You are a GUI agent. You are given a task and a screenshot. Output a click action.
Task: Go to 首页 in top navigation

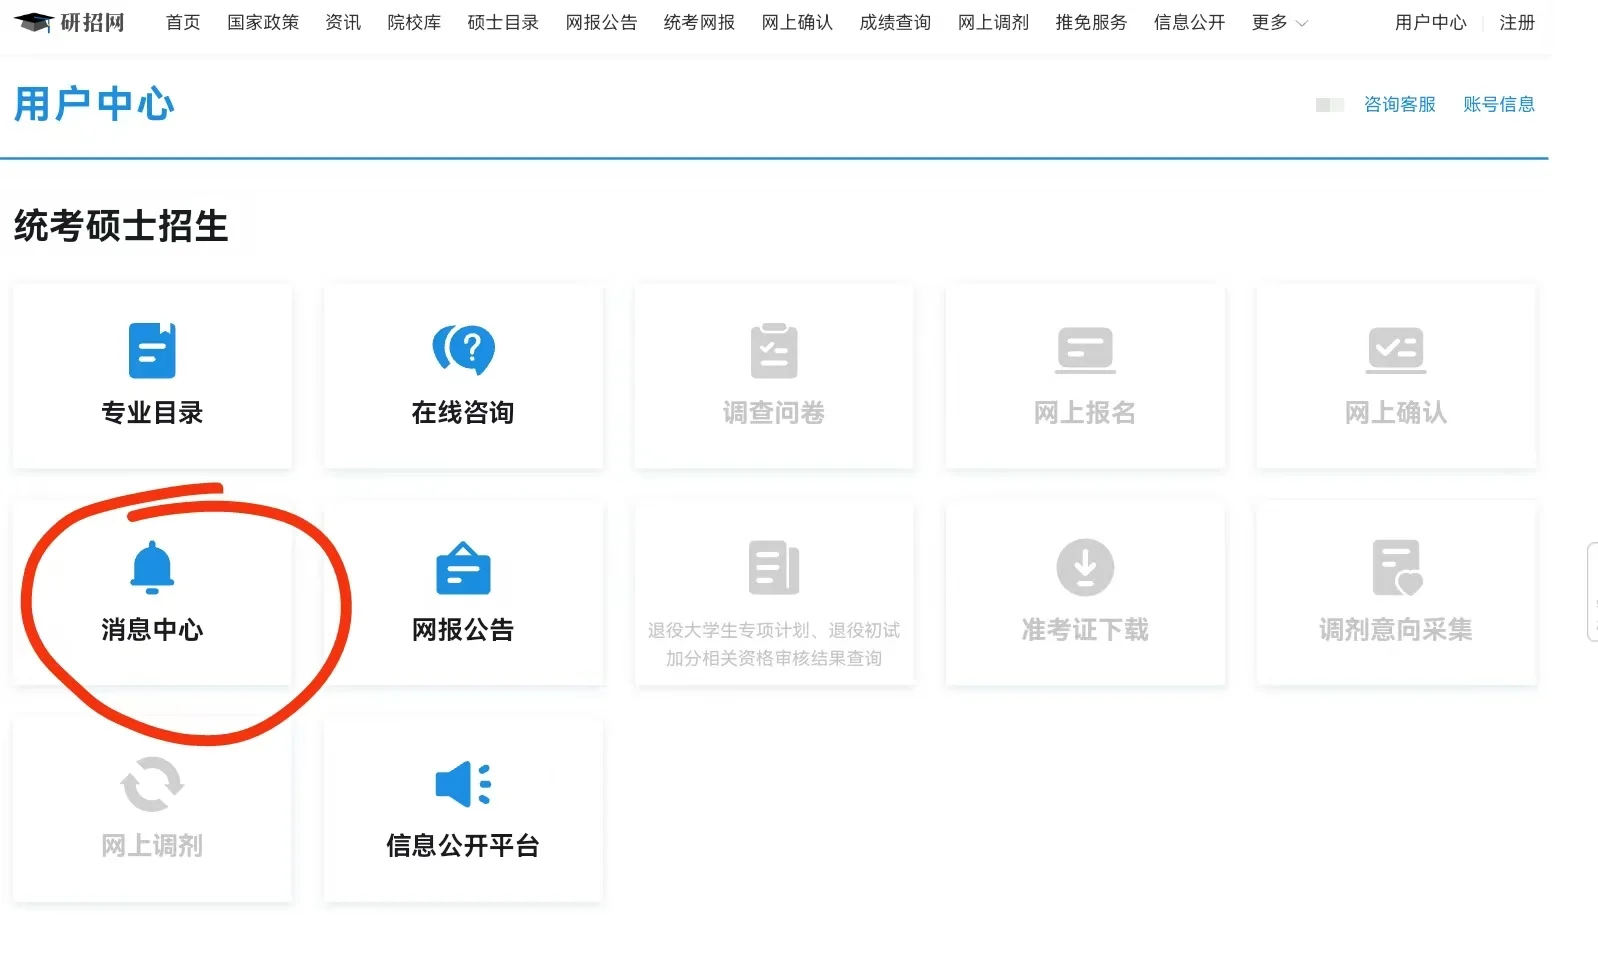(183, 22)
